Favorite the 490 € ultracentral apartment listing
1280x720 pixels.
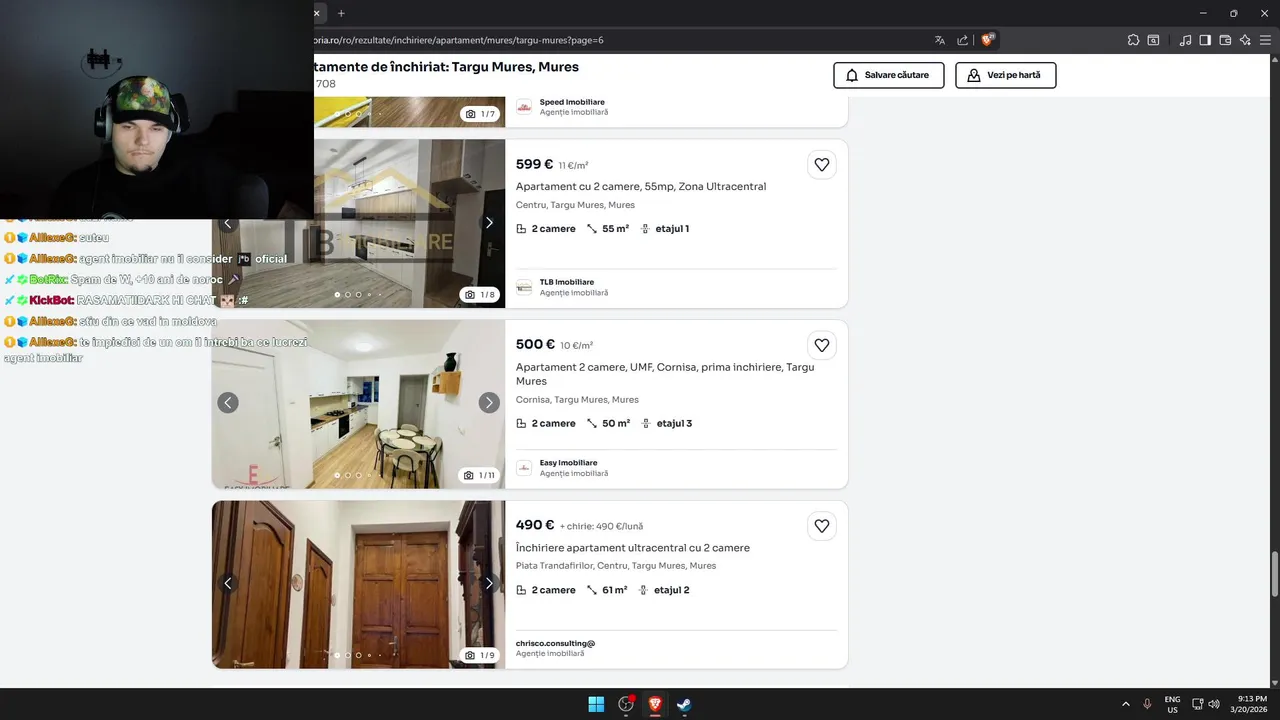tap(822, 526)
